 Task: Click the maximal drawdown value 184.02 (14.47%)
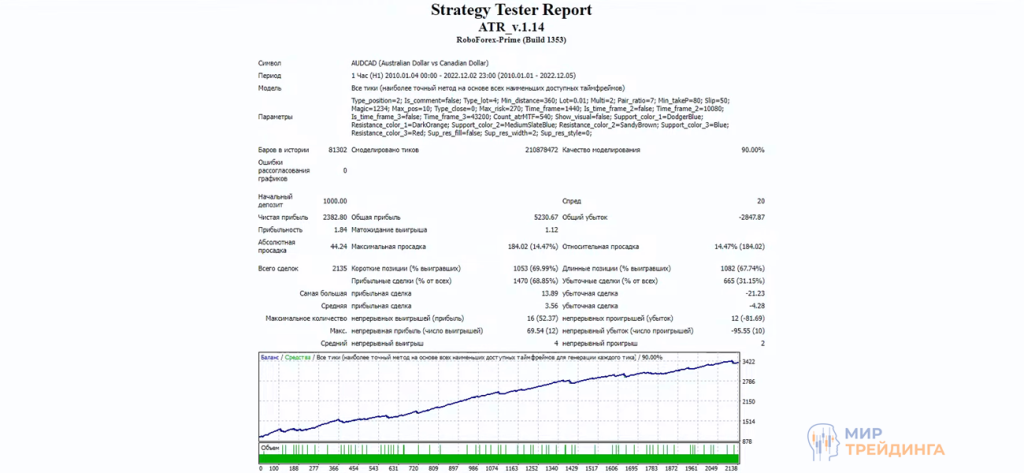530,245
